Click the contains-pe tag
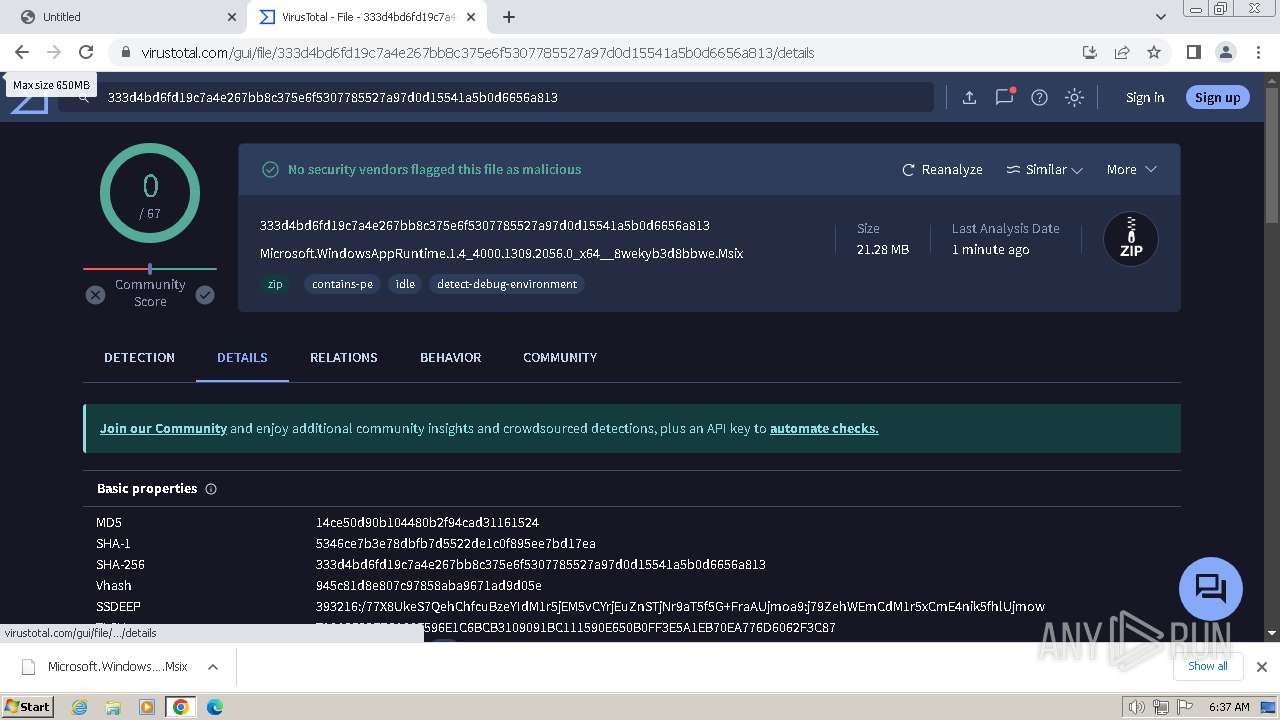The height and width of the screenshot is (720, 1280). point(342,284)
